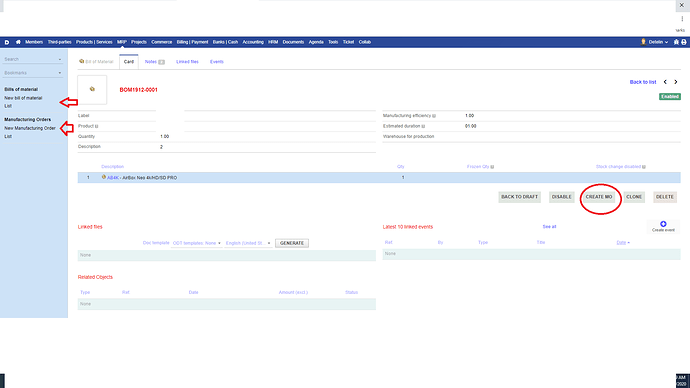Open the Documents menu
The height and width of the screenshot is (388, 690).
[x=293, y=42]
